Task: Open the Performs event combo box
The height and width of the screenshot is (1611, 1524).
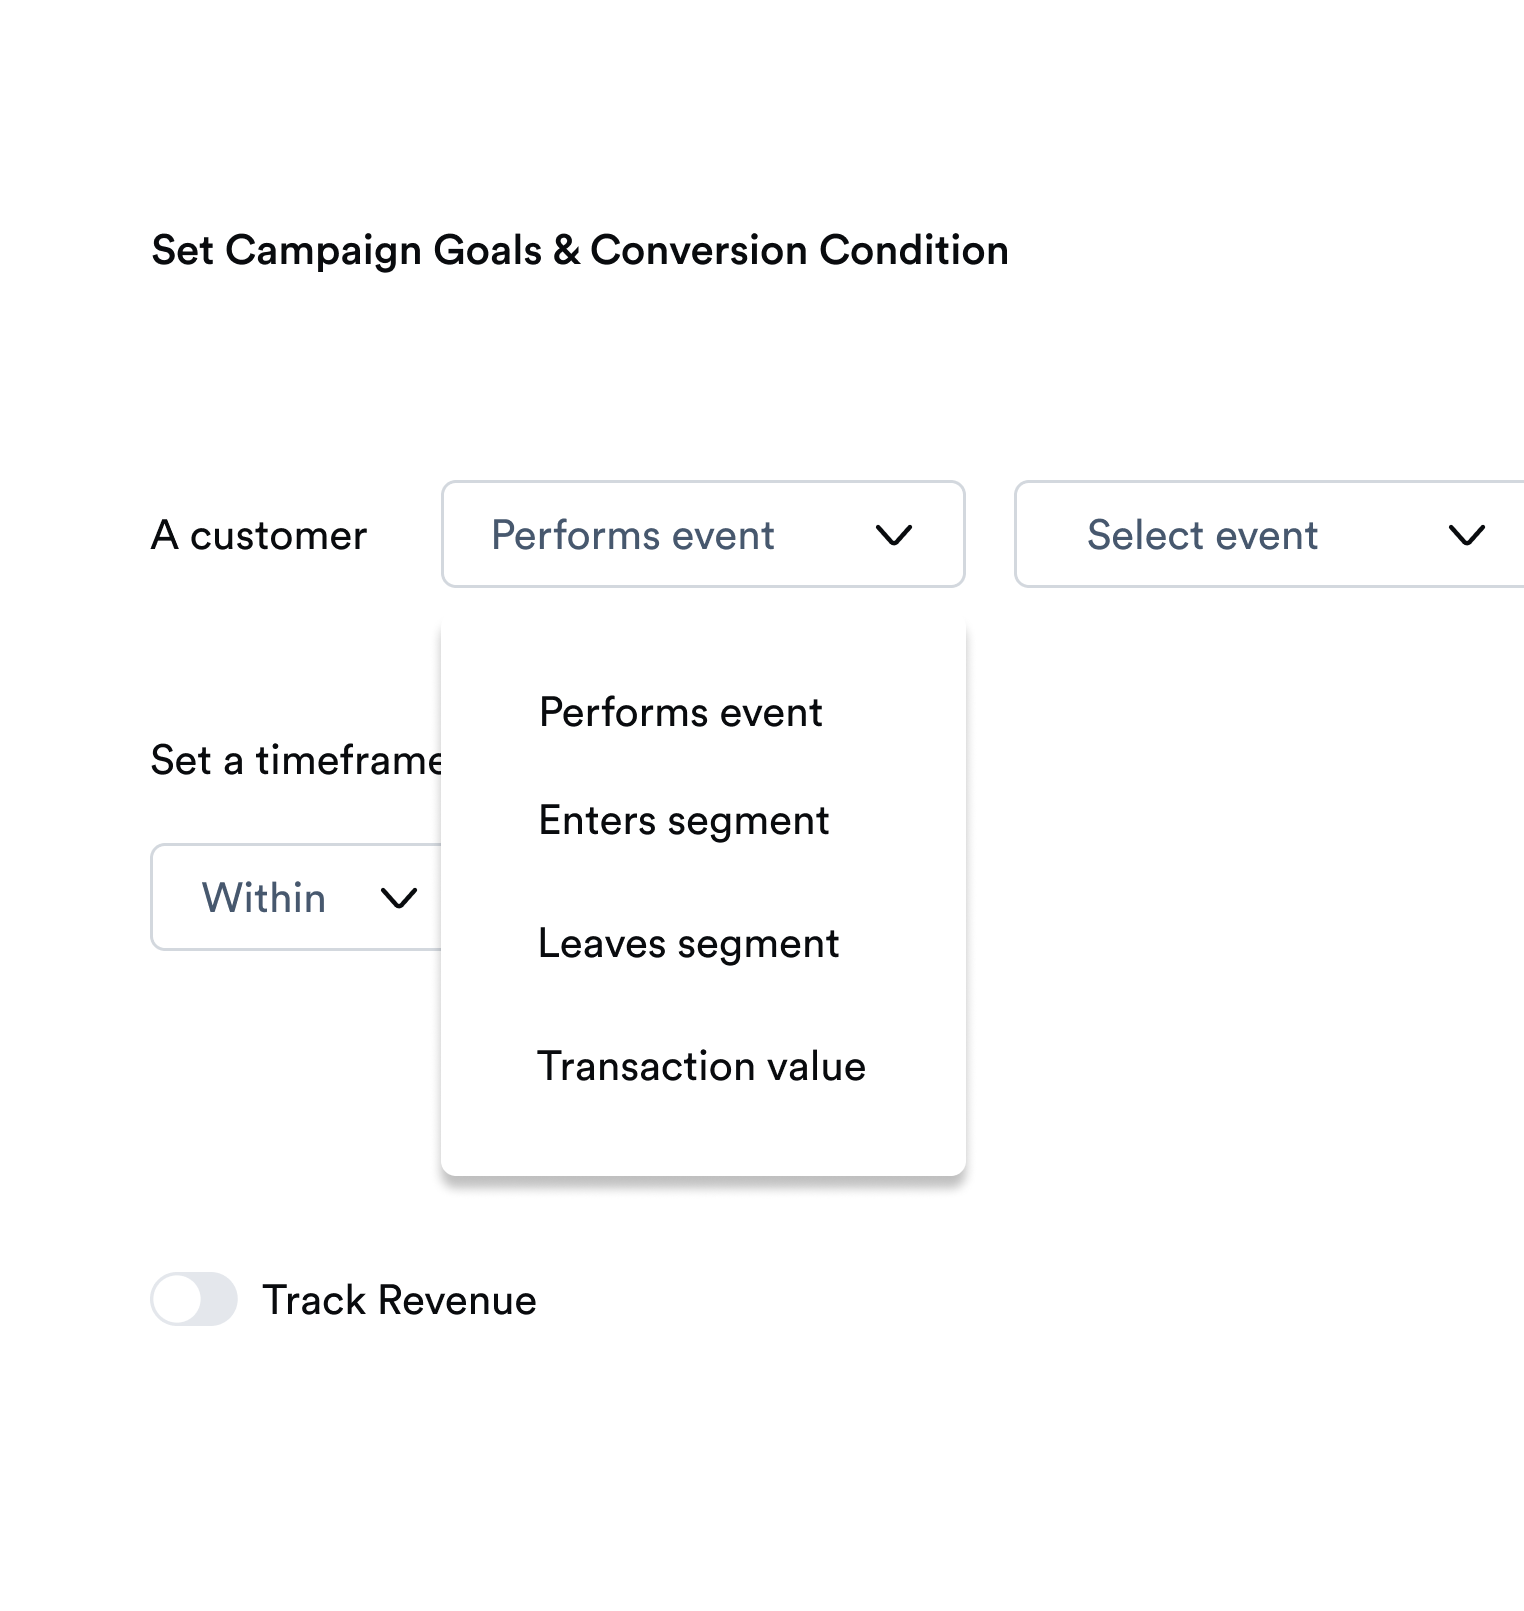Action: click(x=702, y=534)
